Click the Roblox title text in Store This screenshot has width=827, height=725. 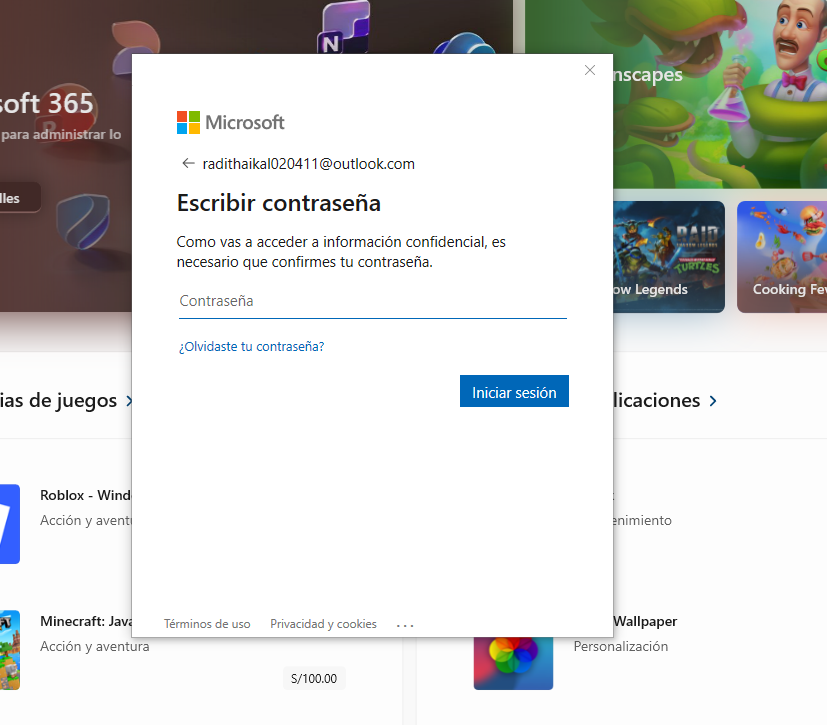point(85,495)
